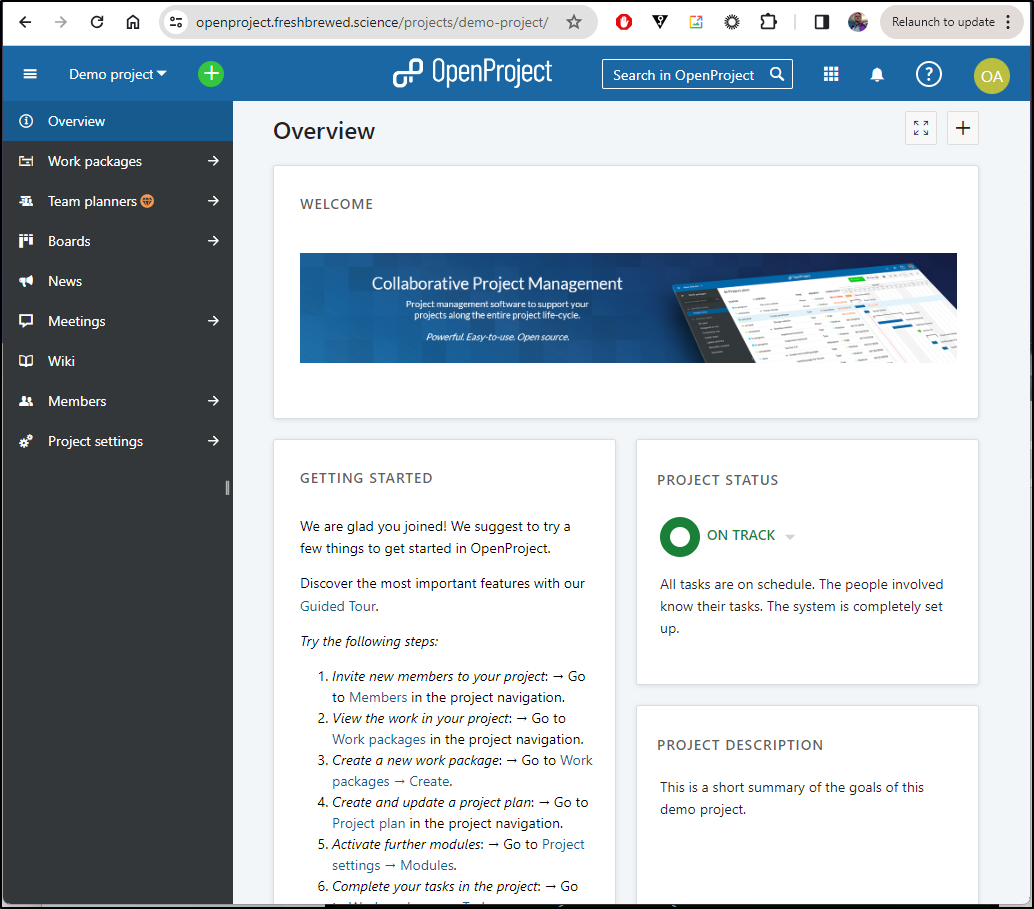Toggle the browser side panel icon

822,22
